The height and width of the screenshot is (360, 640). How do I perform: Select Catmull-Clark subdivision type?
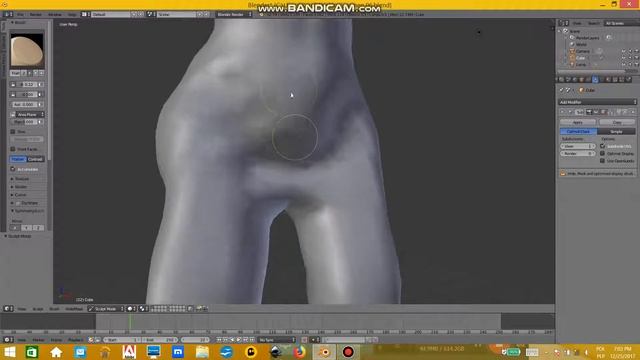578,131
